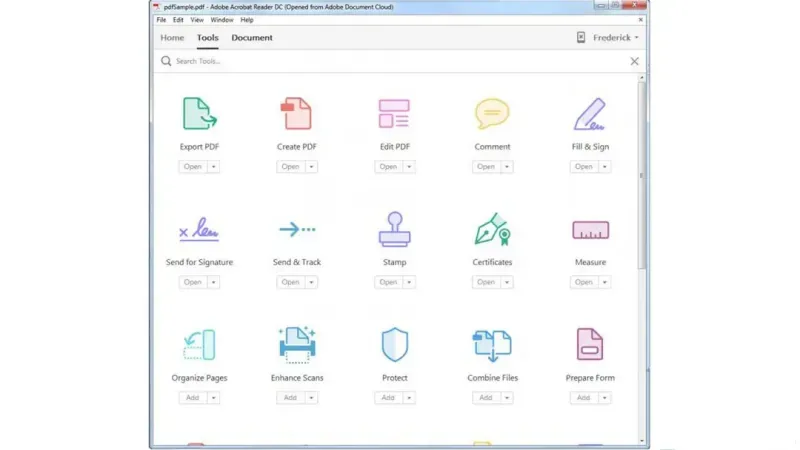Click the Combine Files icon

pos(492,345)
